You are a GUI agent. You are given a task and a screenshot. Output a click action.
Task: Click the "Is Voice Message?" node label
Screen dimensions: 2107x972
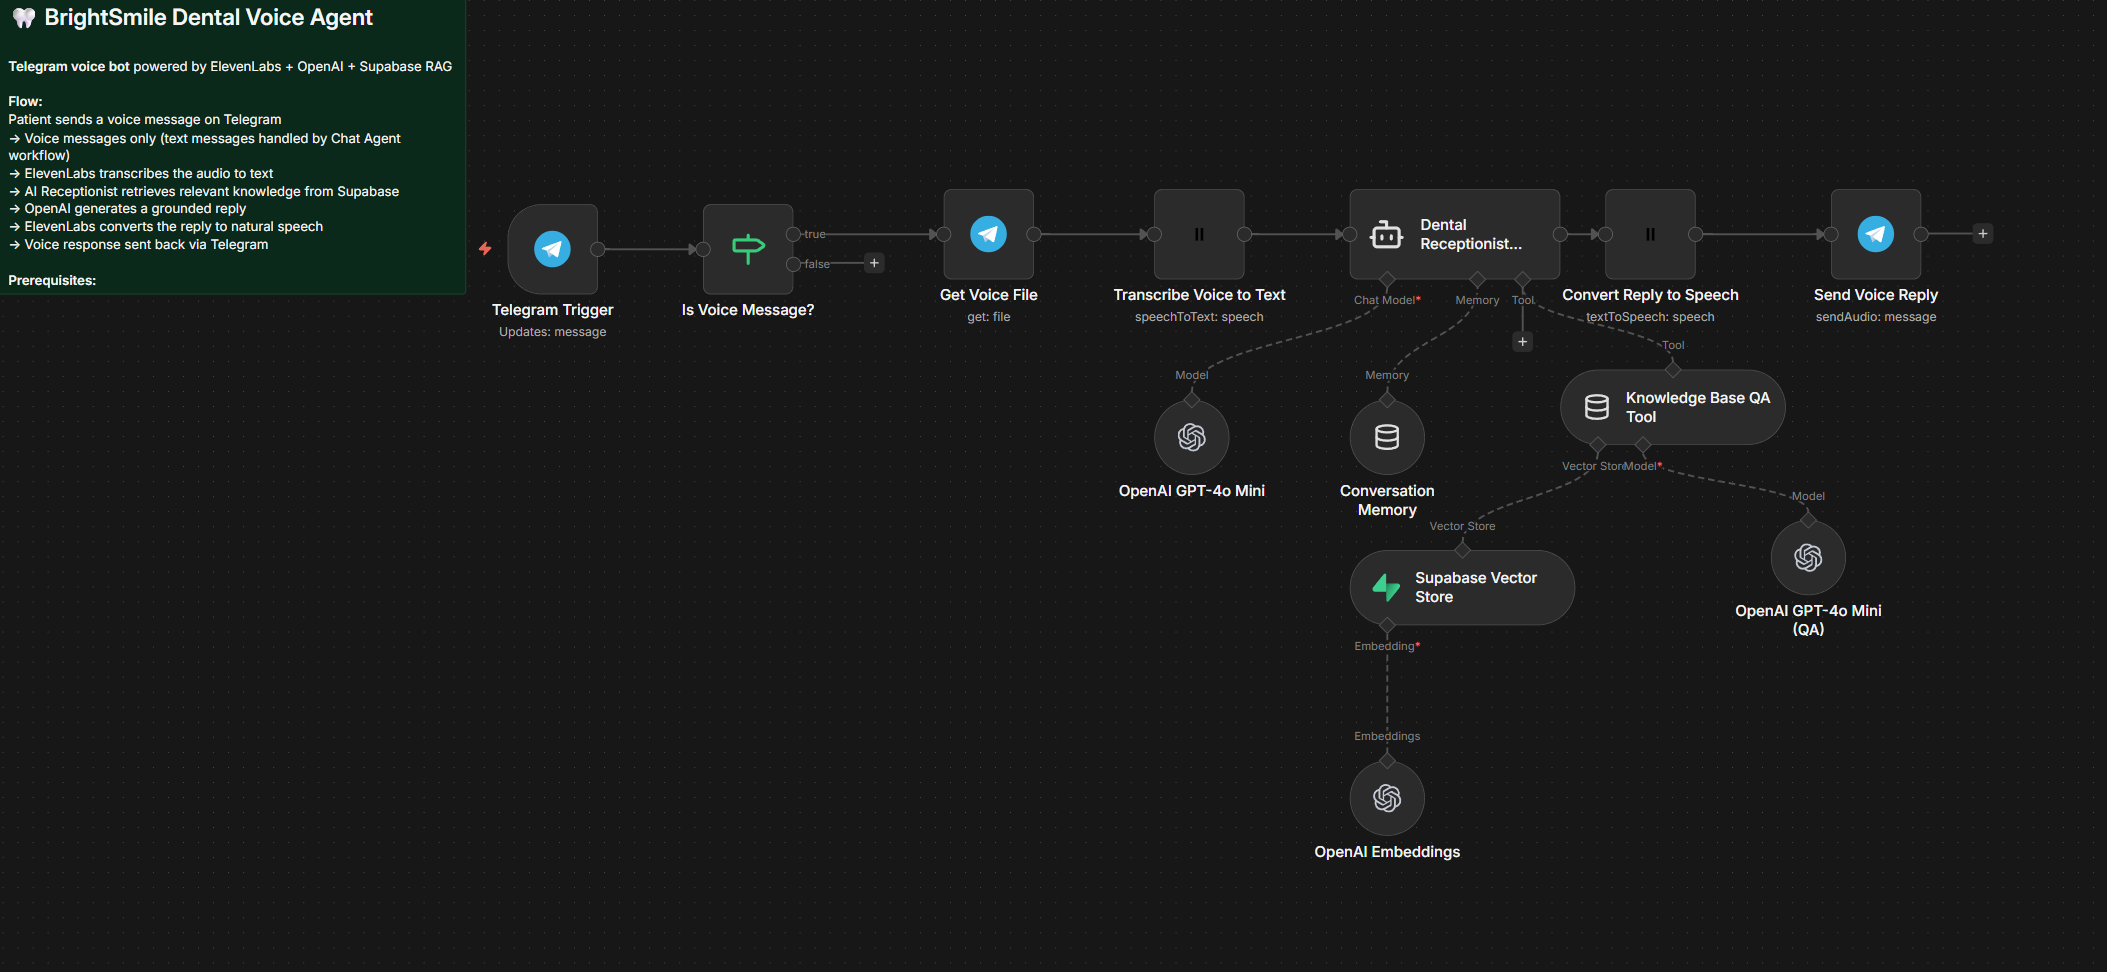[748, 310]
